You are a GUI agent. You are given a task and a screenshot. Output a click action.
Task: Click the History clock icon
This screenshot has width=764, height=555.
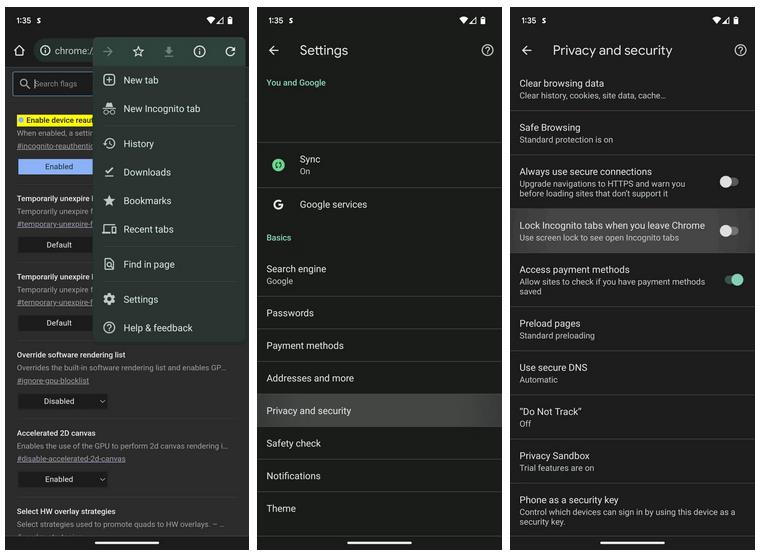click(x=109, y=144)
